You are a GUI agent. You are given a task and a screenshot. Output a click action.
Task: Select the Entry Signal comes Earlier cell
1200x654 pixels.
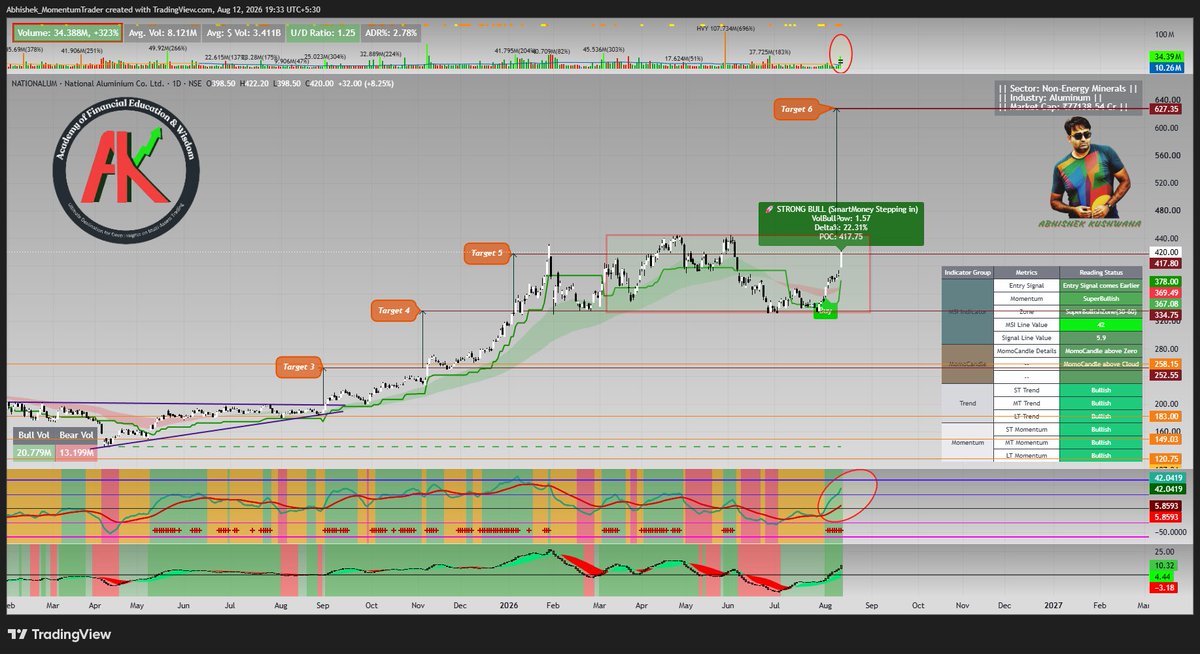[x=1099, y=285]
